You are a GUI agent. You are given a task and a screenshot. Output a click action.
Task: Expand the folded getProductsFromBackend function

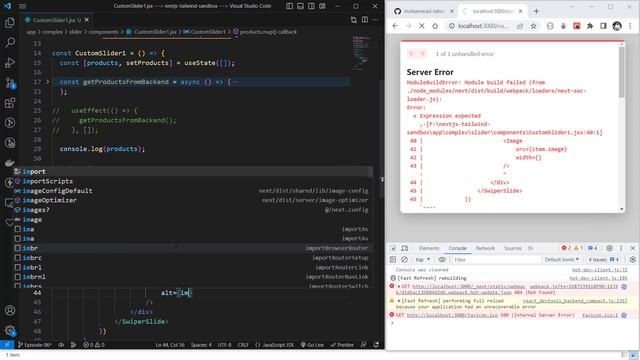click(x=48, y=82)
